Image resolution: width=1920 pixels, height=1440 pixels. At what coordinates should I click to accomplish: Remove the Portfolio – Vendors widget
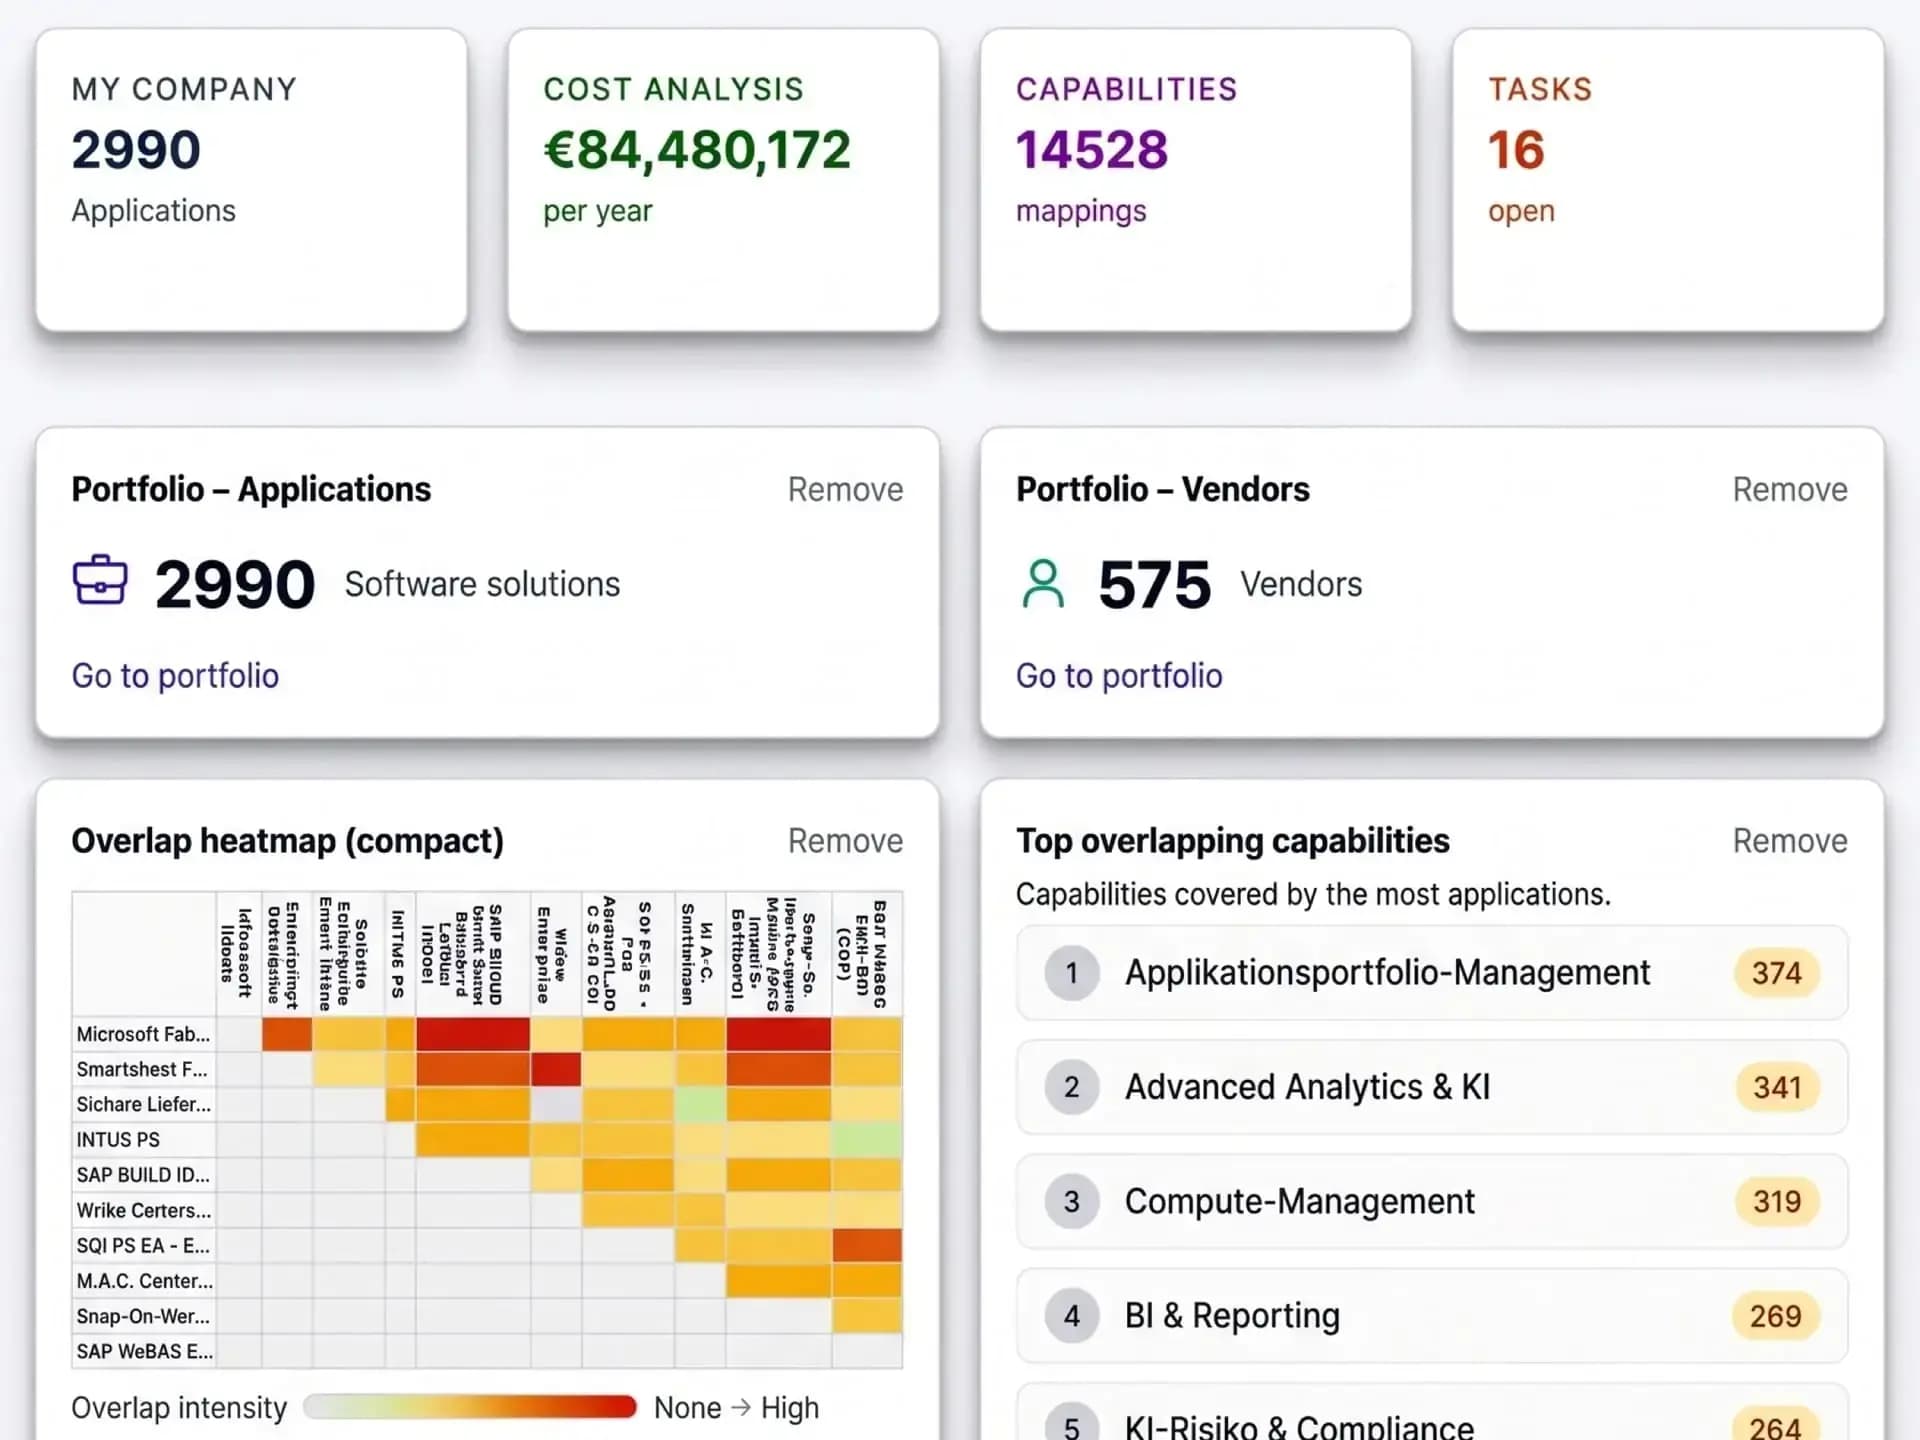pos(1790,490)
